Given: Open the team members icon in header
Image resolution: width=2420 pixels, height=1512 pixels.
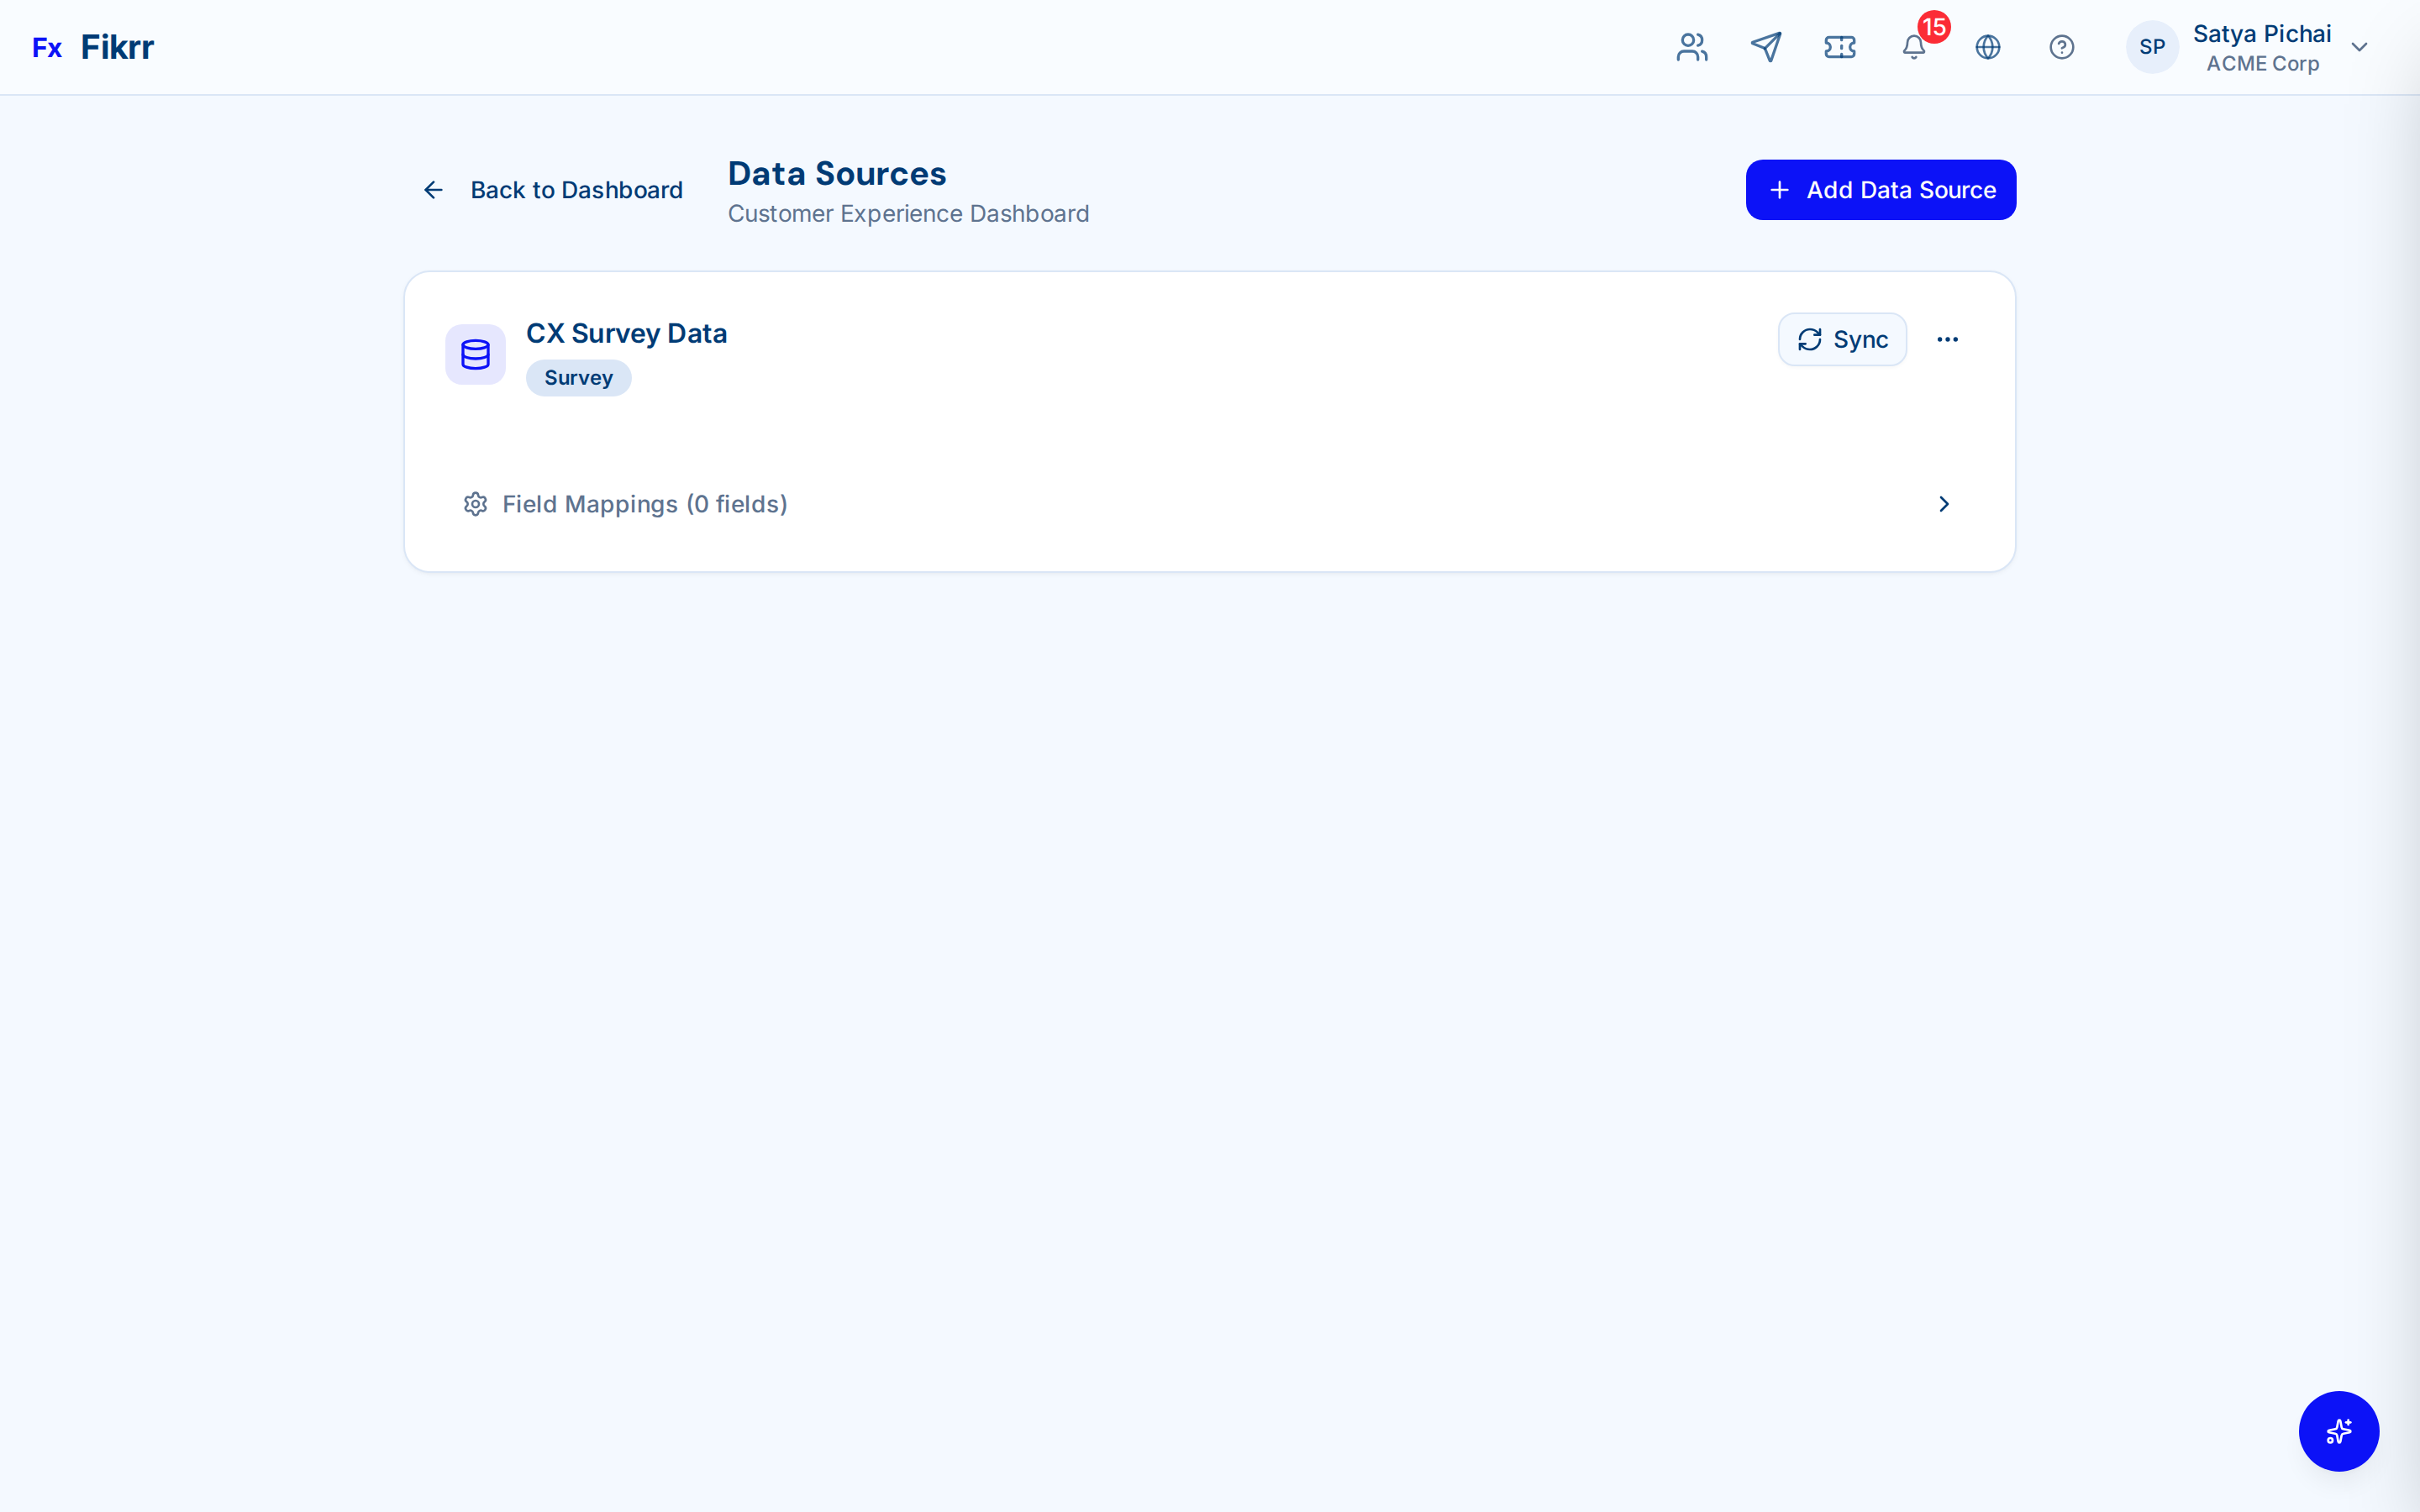Looking at the screenshot, I should point(1691,47).
